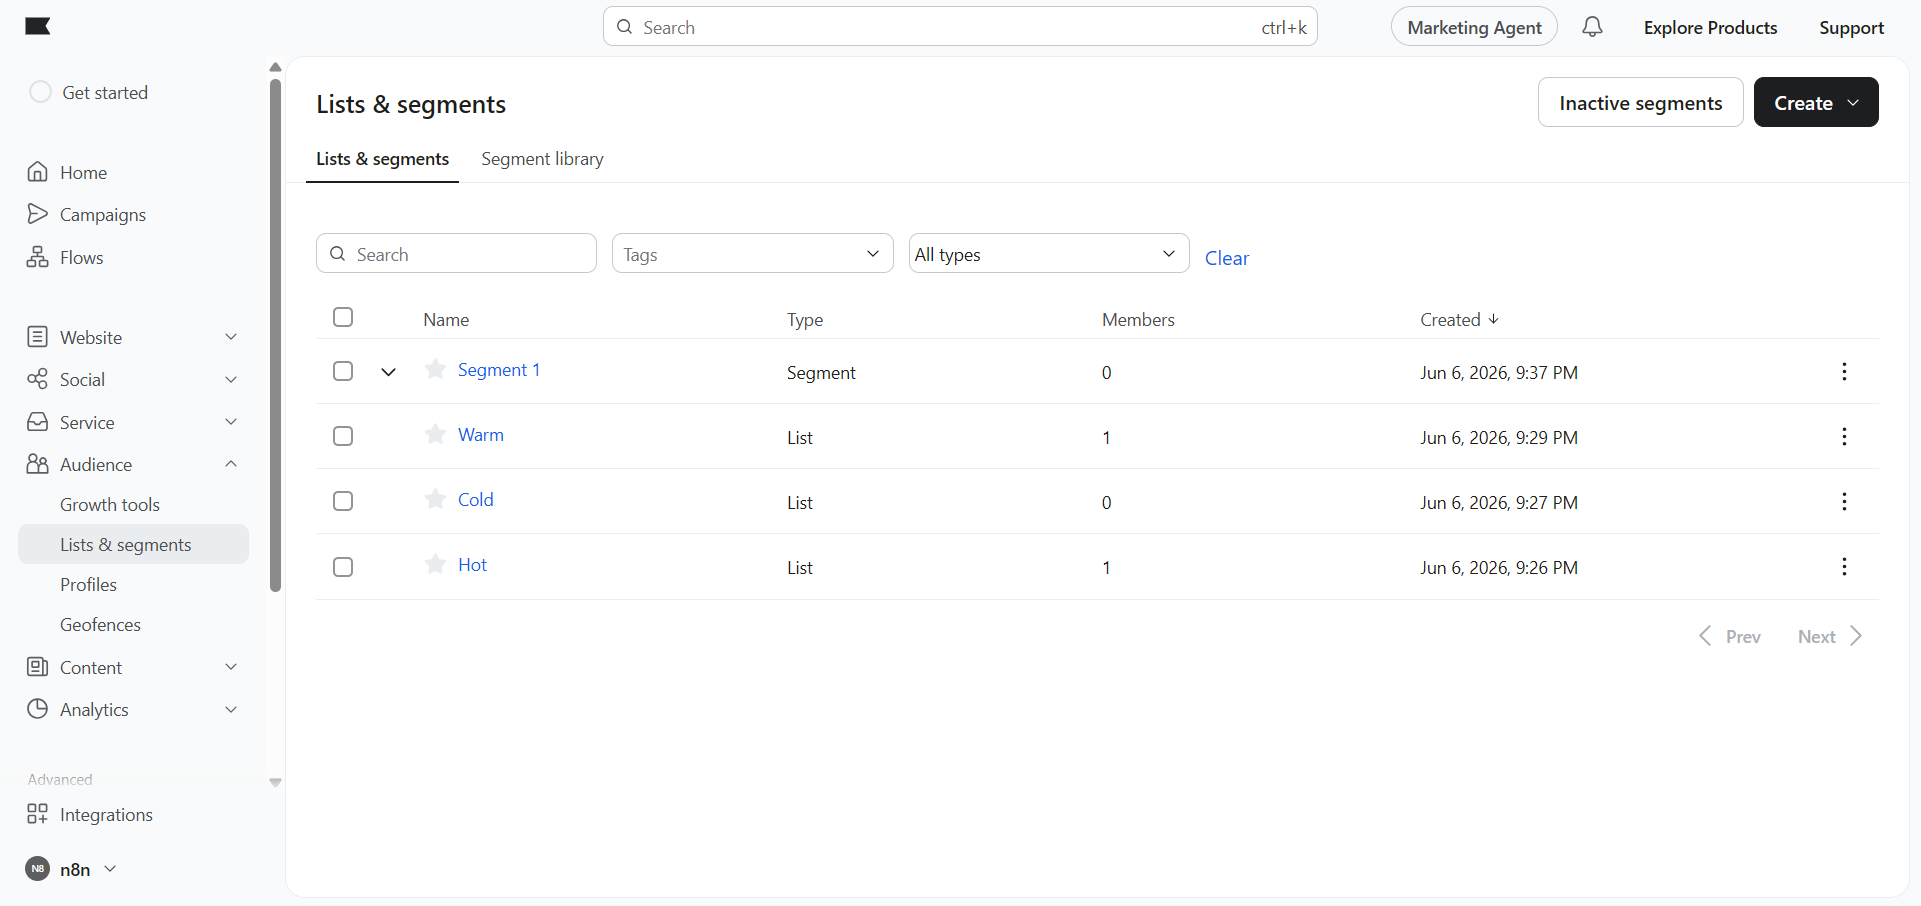Star the Hot list
1921x906 pixels.
(435, 565)
